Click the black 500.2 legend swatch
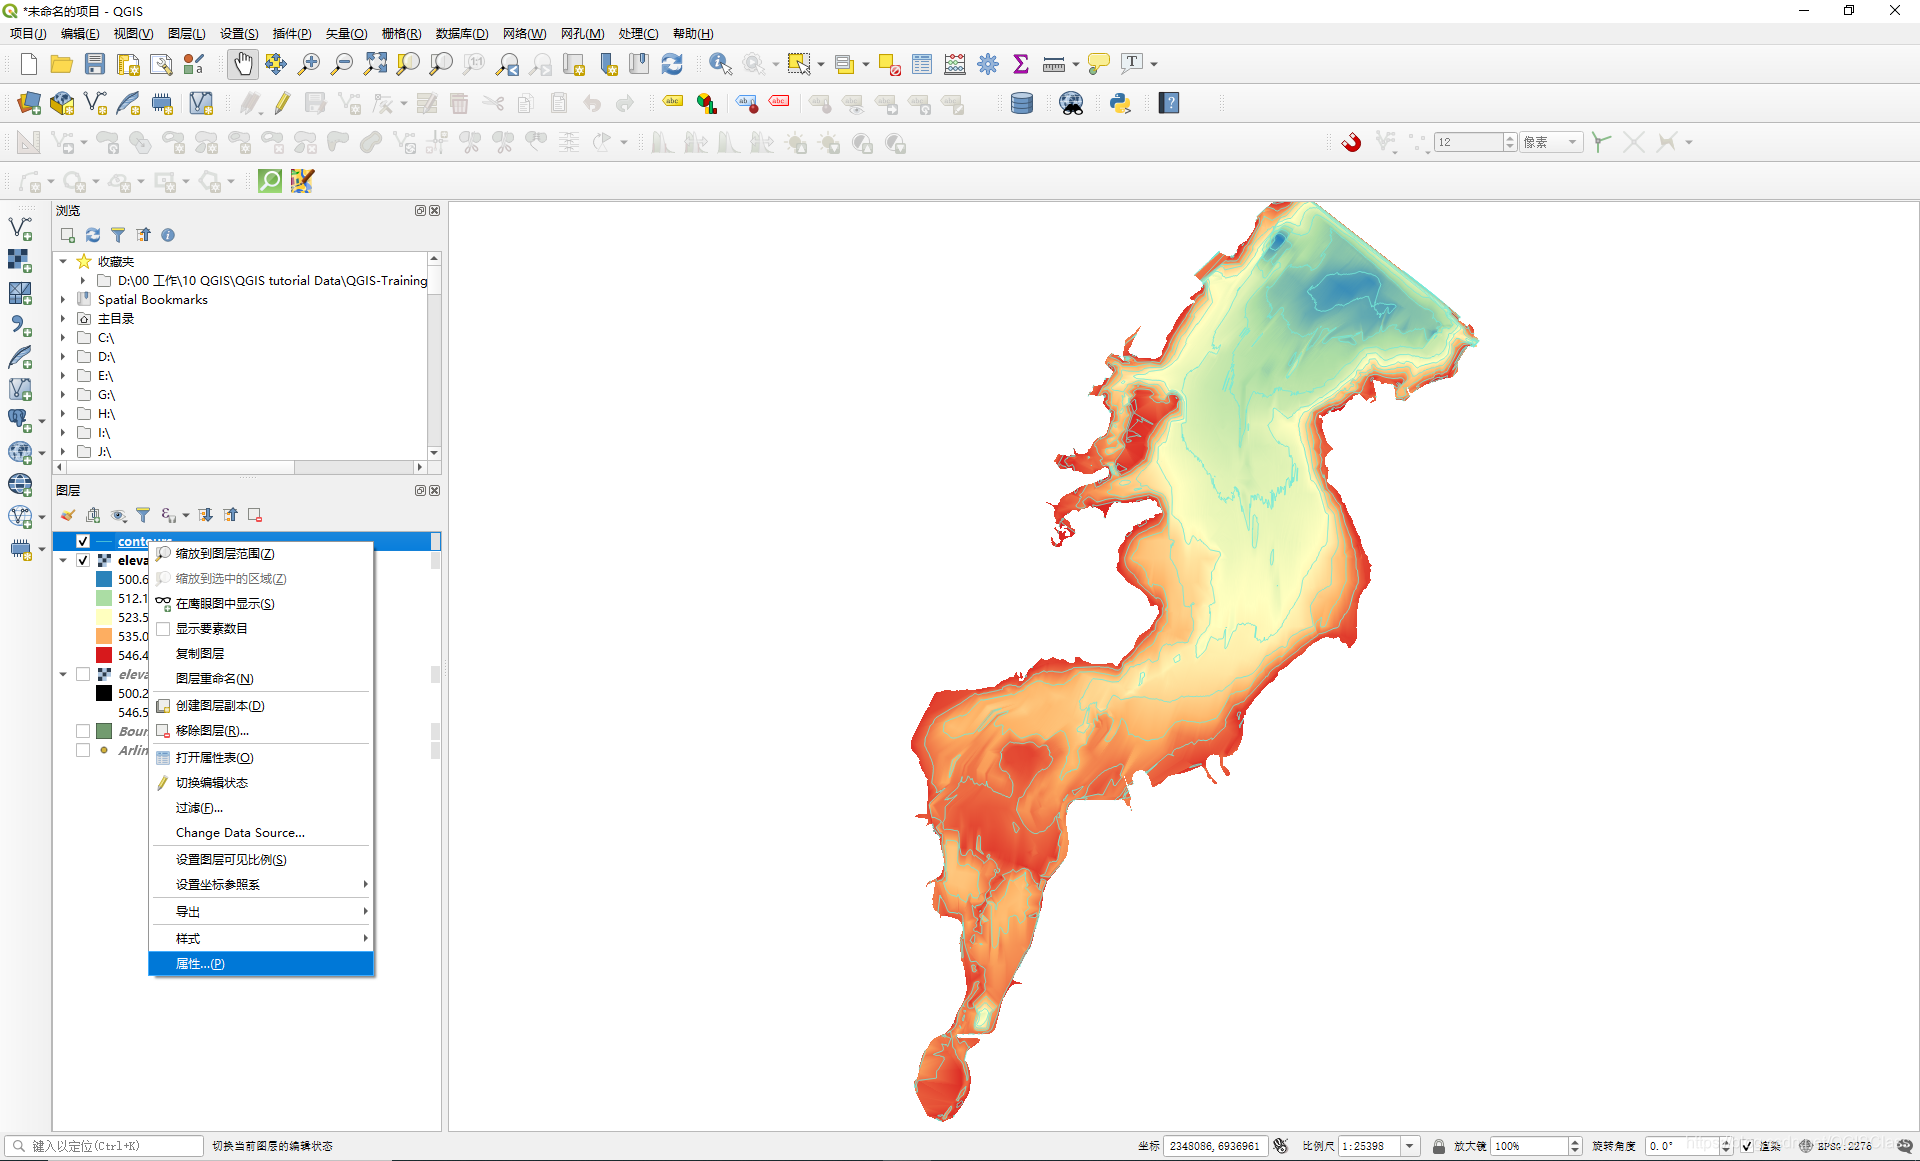Image resolution: width=1920 pixels, height=1161 pixels. [104, 693]
